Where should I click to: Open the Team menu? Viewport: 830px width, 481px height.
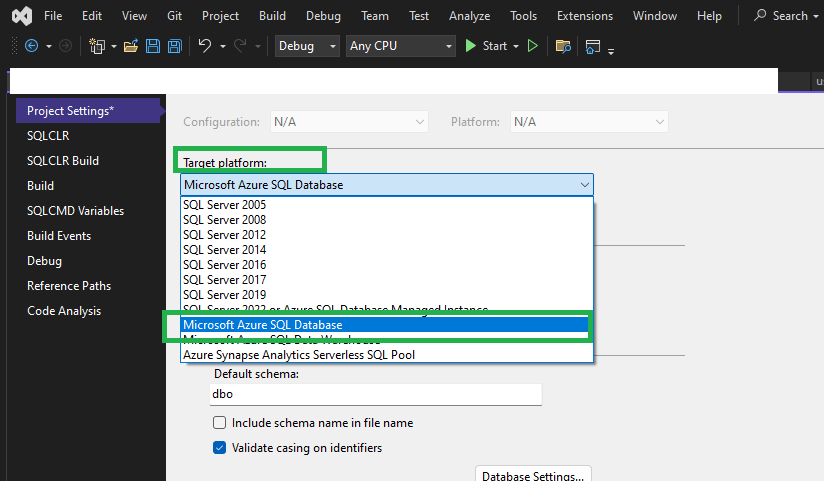coord(375,16)
